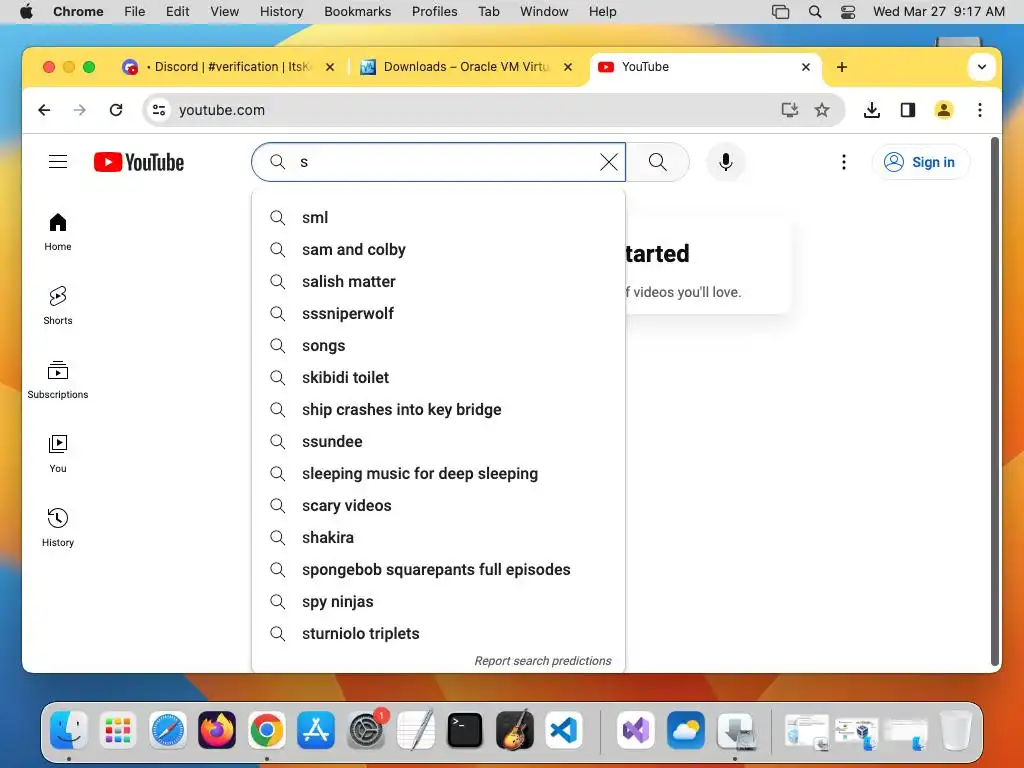Open Chrome three-dot menu
Screen dimensions: 1024x768
pyautogui.click(x=980, y=110)
